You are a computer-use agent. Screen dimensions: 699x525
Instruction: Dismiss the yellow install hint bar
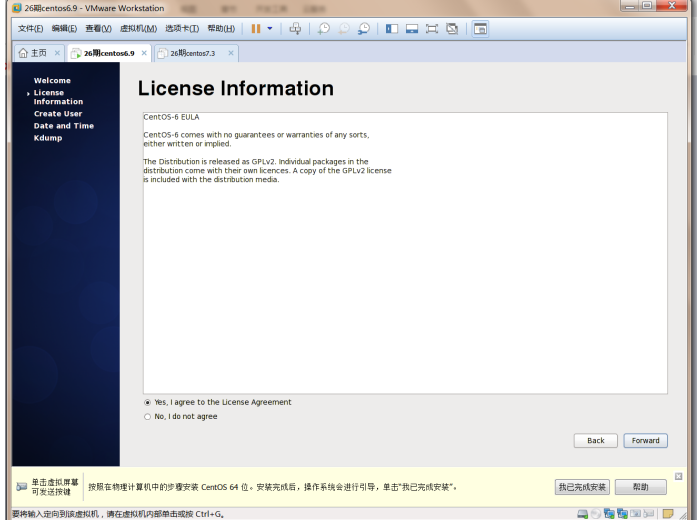678,476
